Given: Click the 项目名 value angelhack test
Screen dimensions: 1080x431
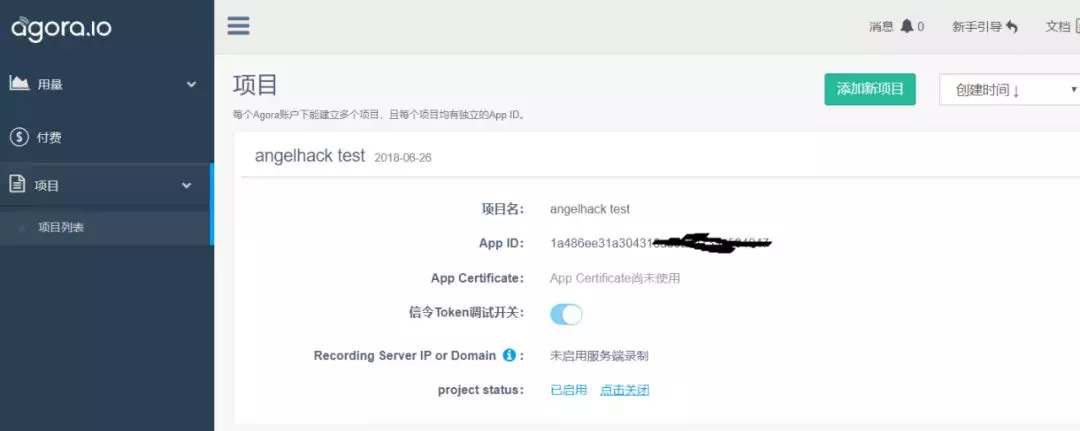Looking at the screenshot, I should [x=590, y=209].
